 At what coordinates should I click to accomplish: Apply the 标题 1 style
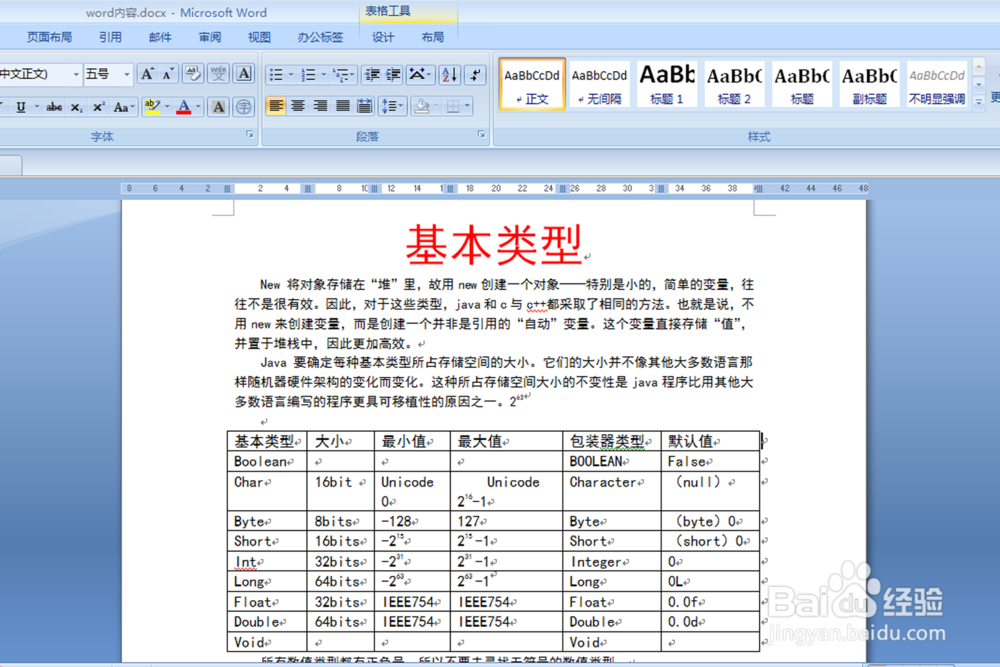(666, 84)
